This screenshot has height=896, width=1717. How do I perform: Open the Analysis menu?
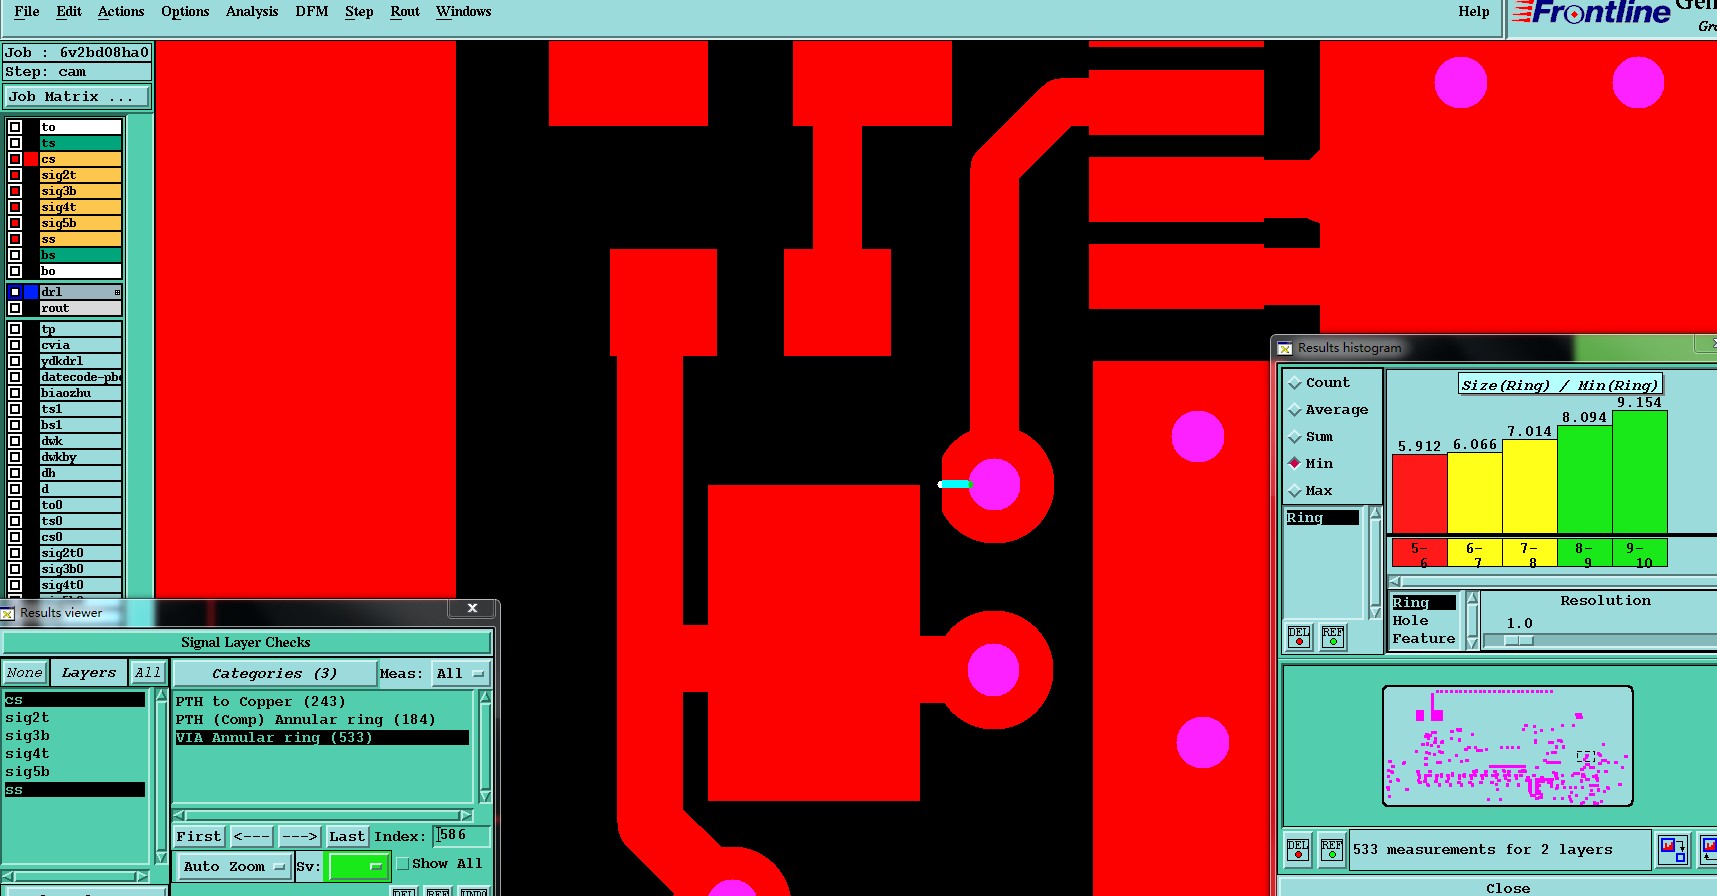(x=252, y=12)
